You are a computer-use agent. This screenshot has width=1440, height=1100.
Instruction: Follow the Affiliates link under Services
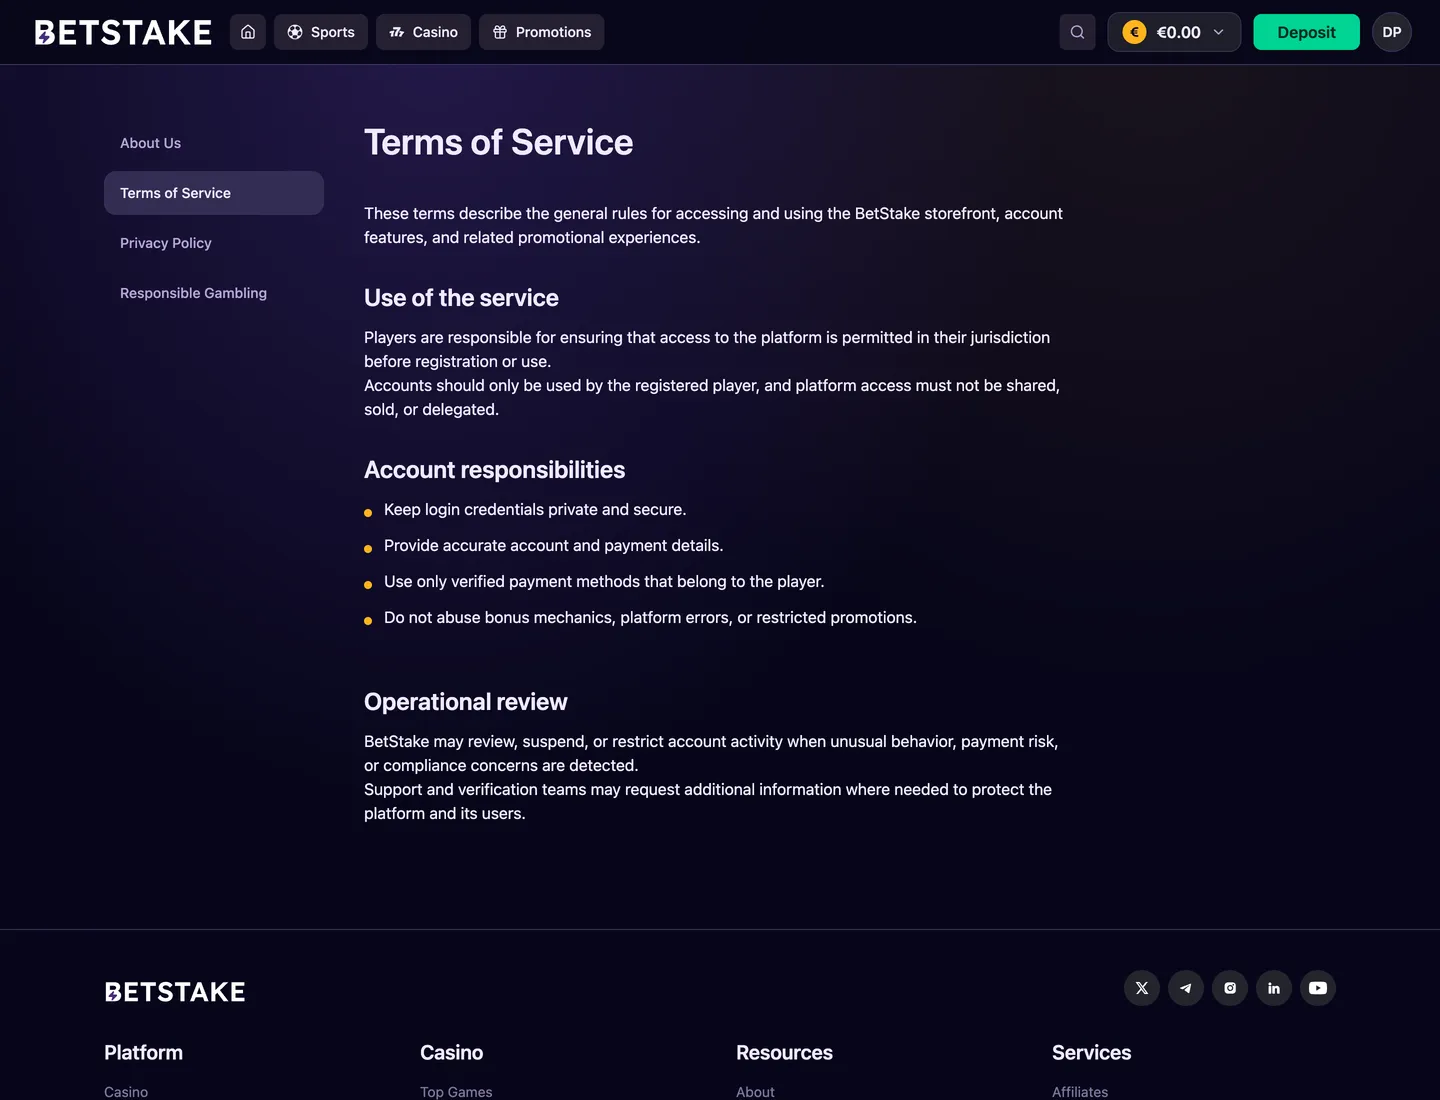[1080, 1092]
